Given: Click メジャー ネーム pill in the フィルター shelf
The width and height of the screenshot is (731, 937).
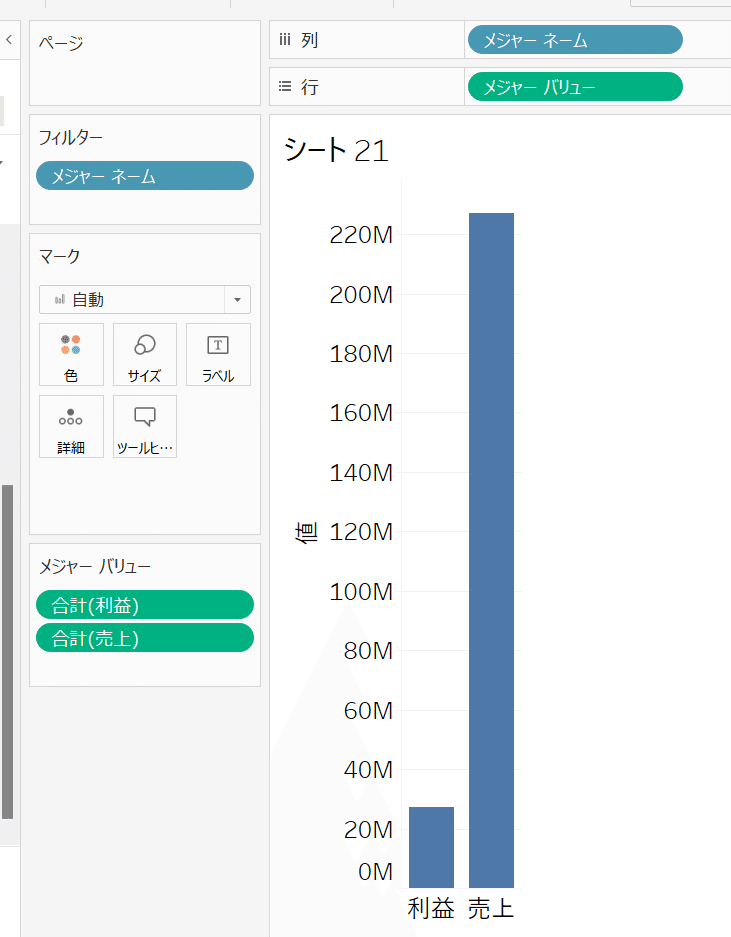Looking at the screenshot, I should coord(144,176).
